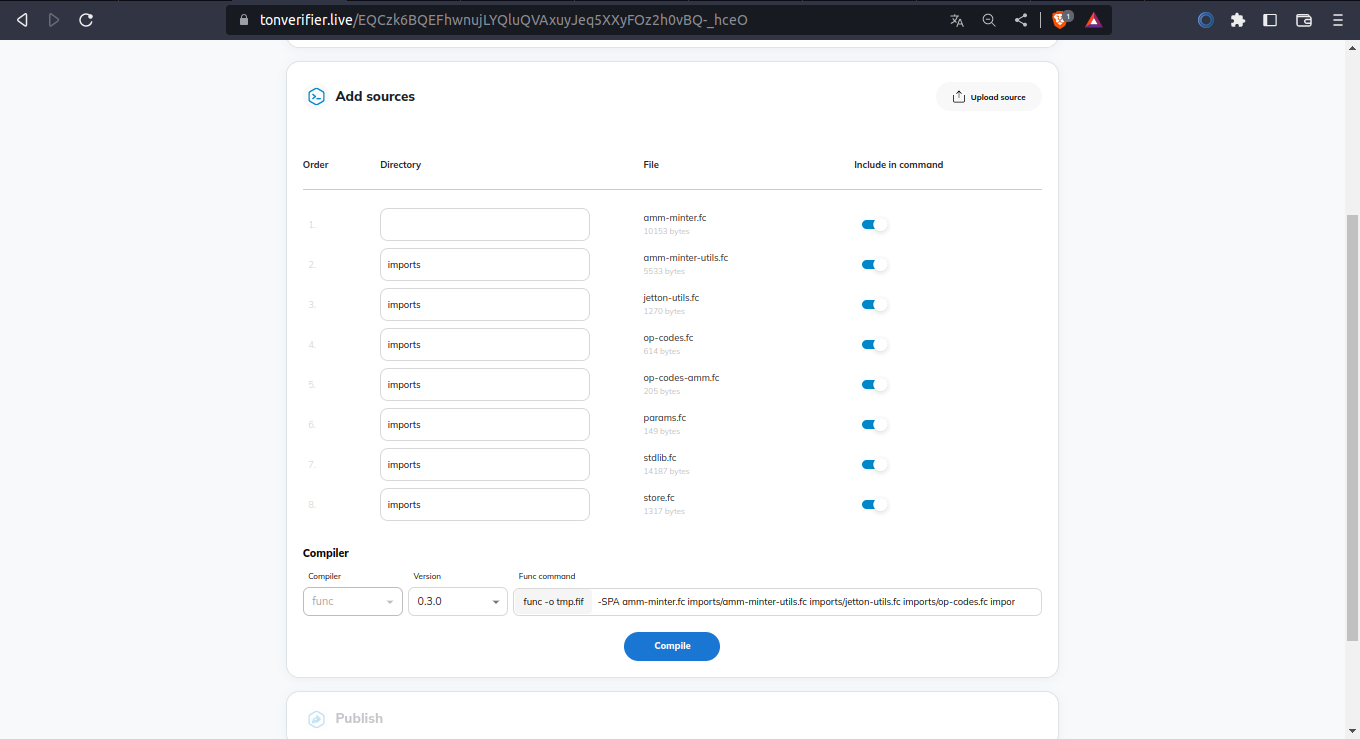
Task: Toggle include switch for stdlib.fc
Action: 874,465
